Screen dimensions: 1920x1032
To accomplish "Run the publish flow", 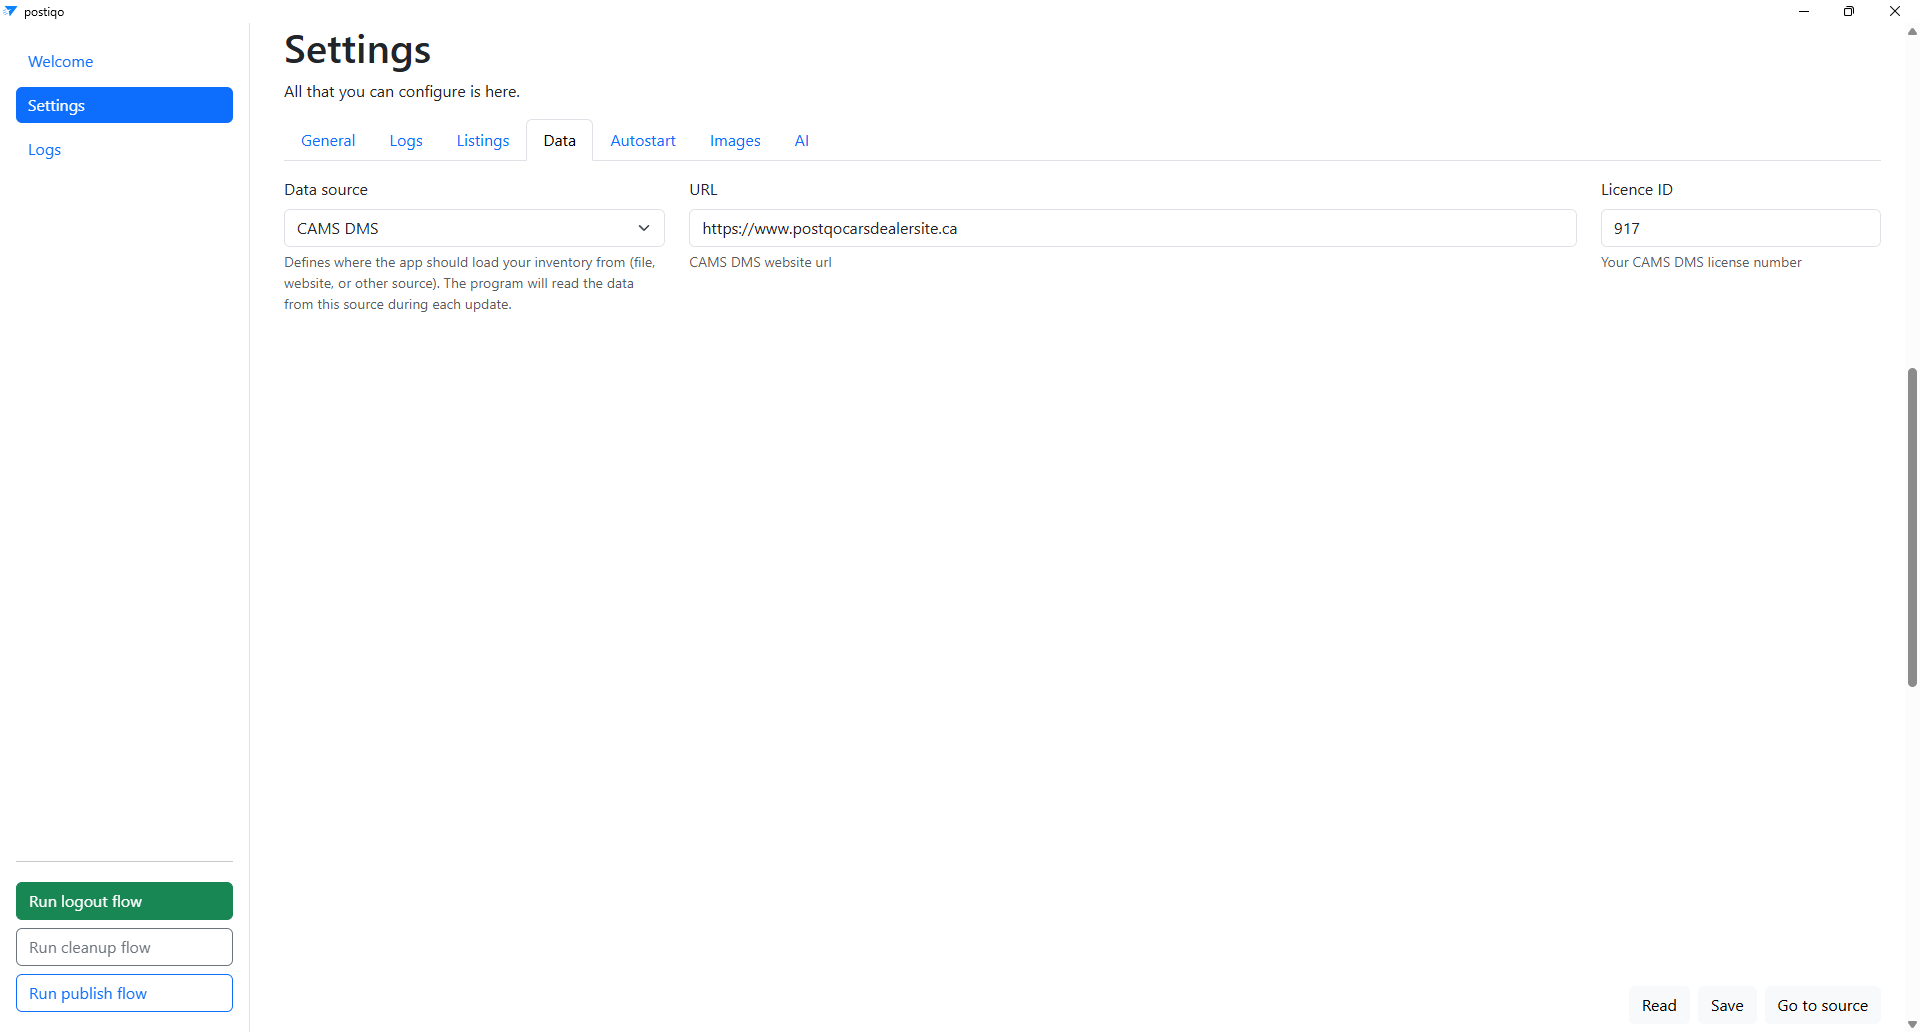I will 124,993.
